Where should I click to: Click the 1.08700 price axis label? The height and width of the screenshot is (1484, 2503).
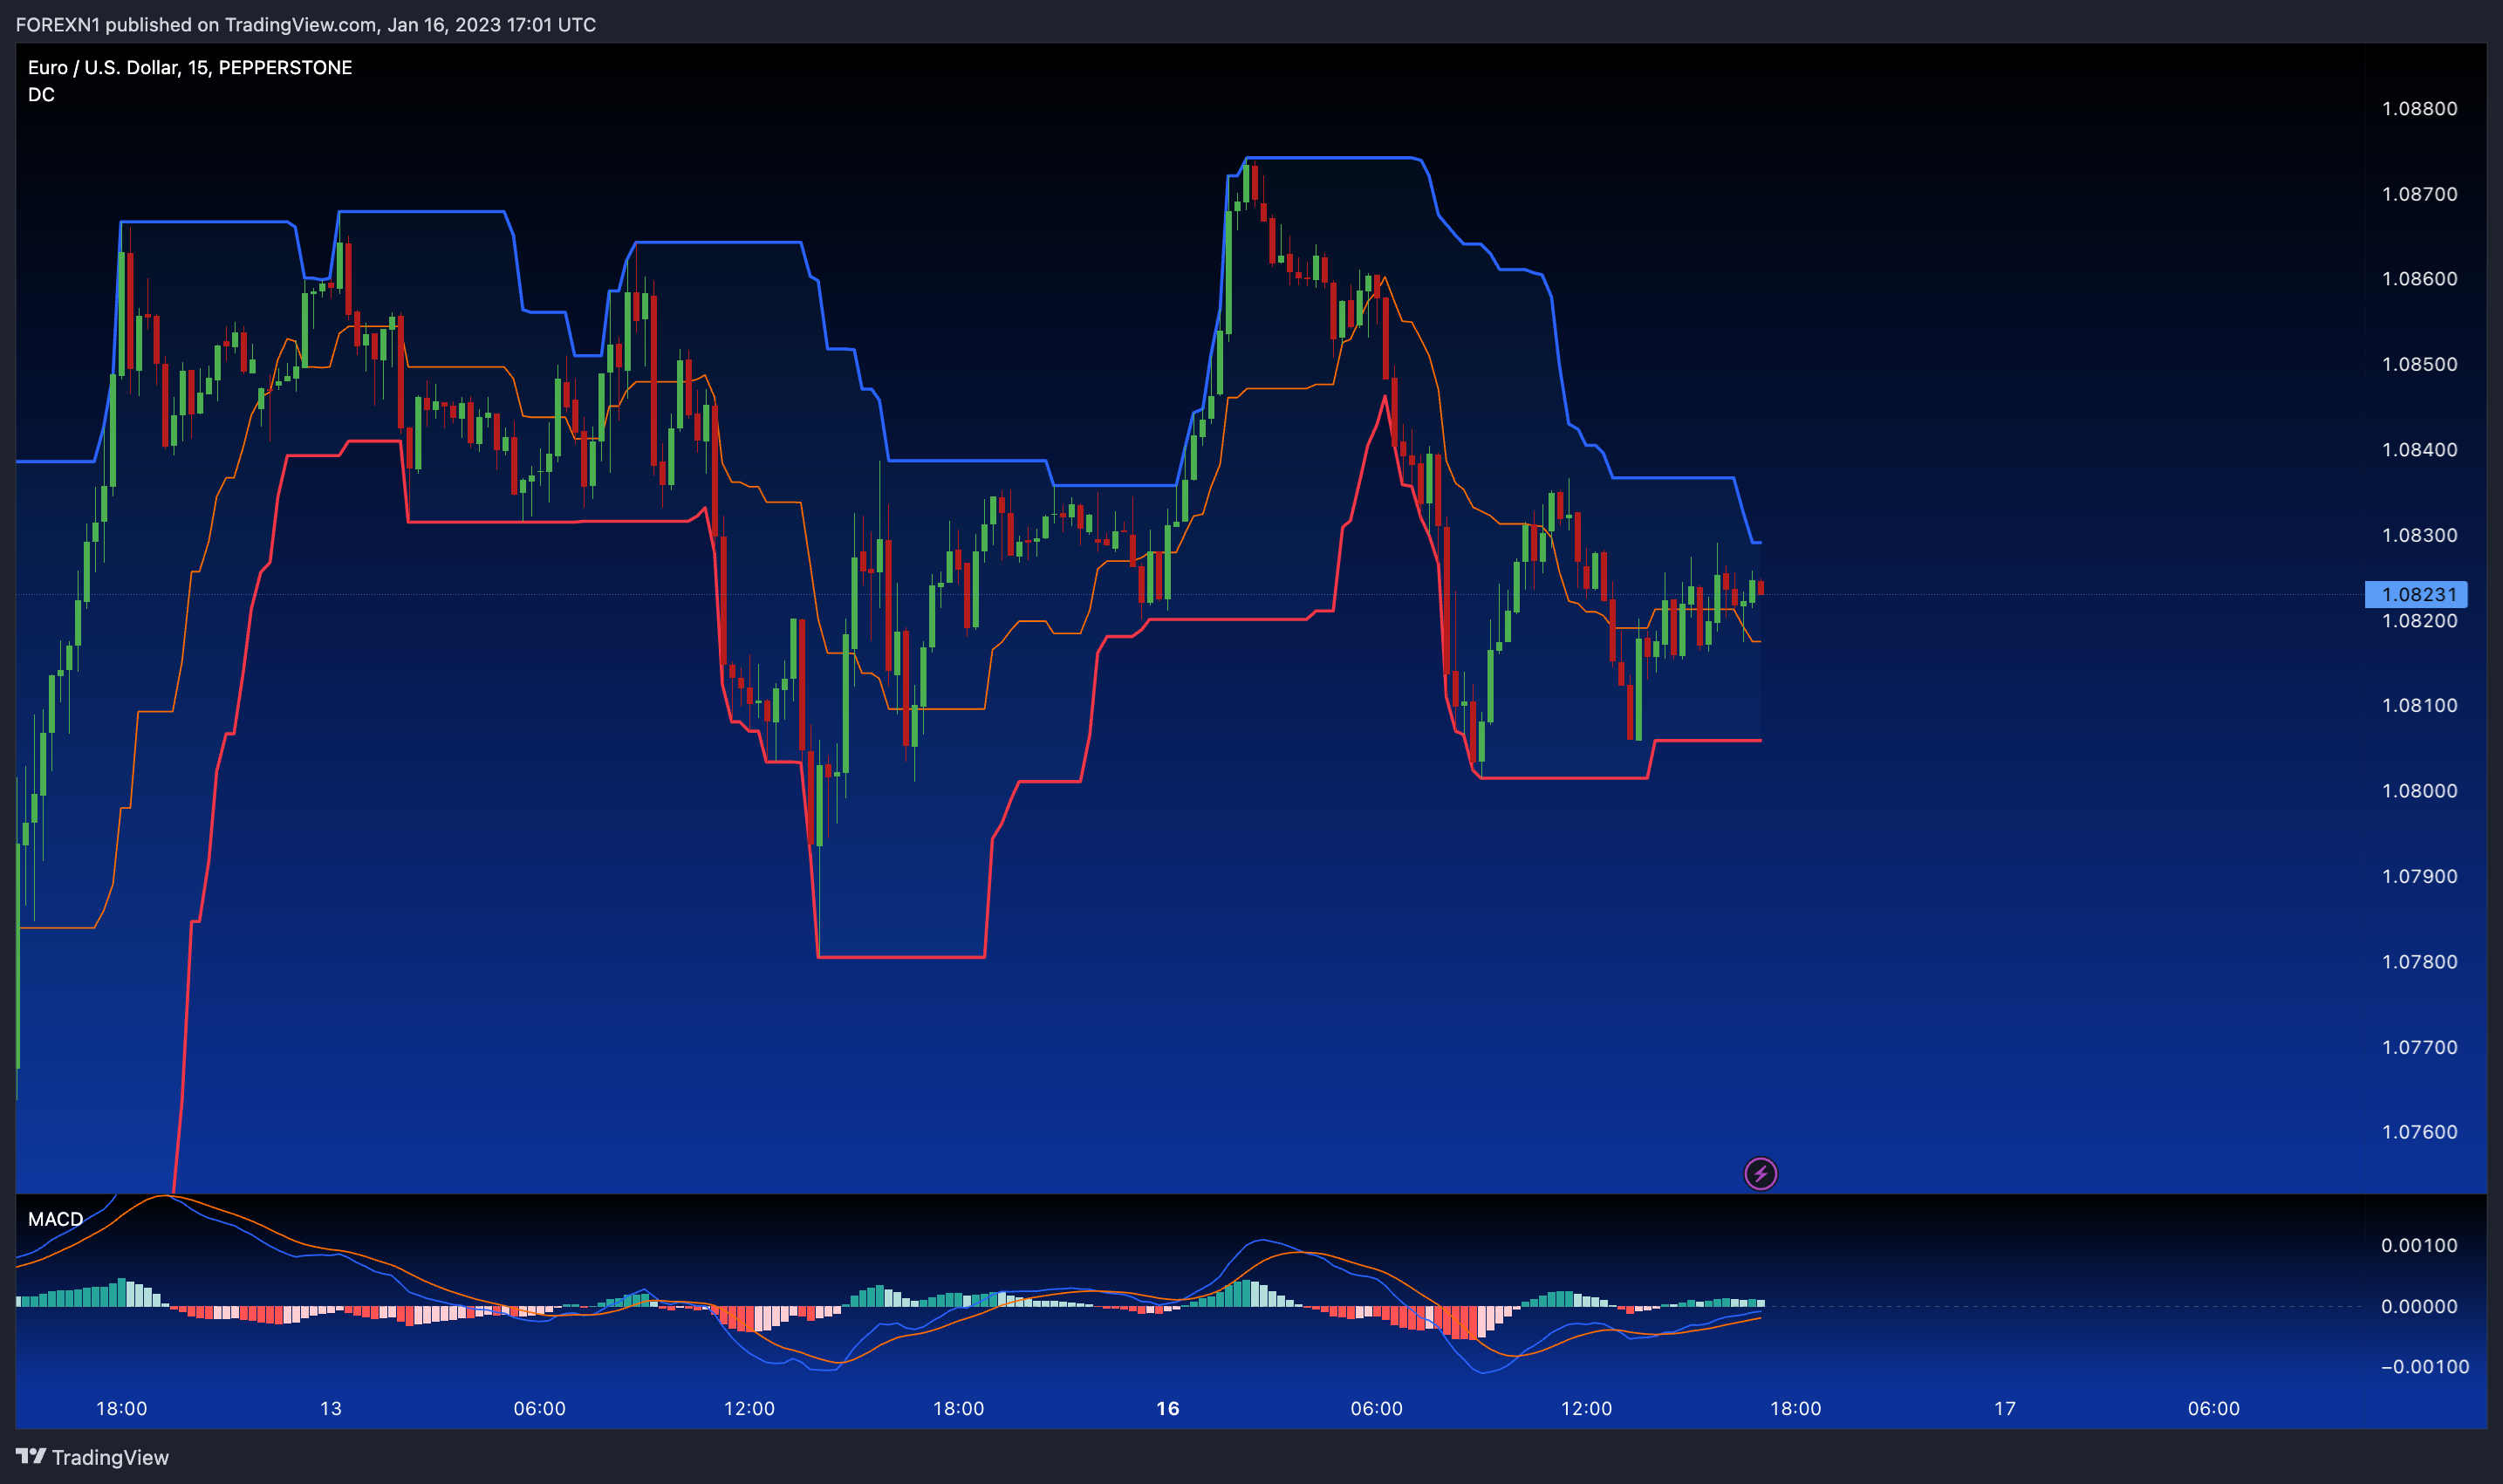2419,194
